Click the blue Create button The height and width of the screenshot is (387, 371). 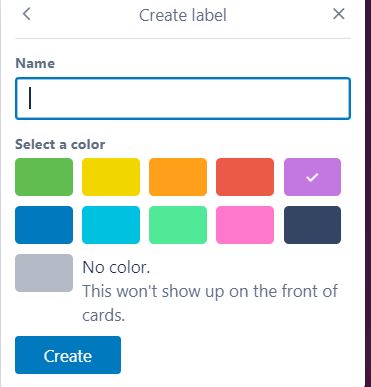[68, 355]
